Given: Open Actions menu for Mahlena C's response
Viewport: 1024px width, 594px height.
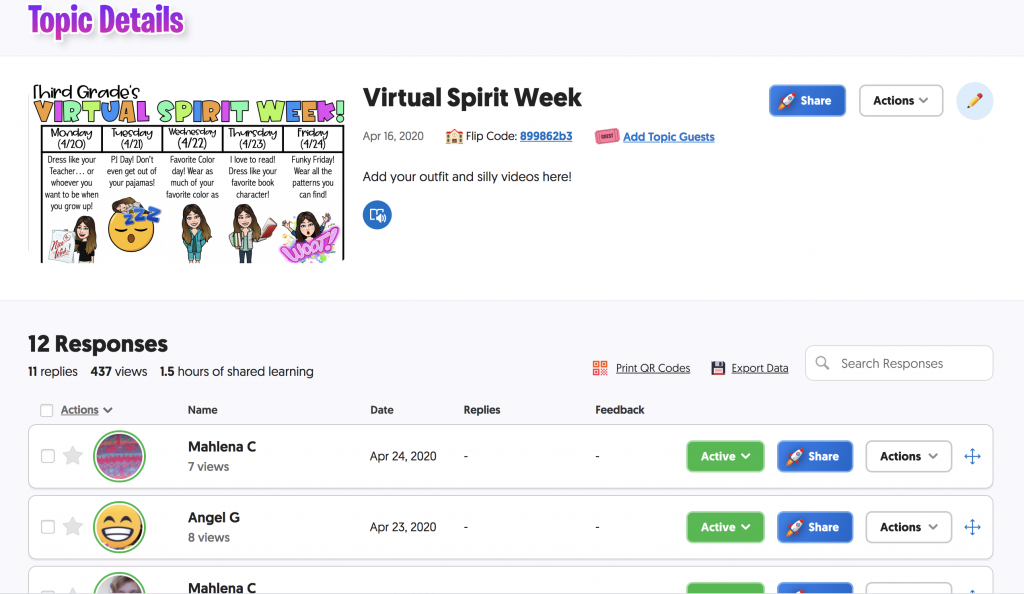Looking at the screenshot, I should point(908,456).
